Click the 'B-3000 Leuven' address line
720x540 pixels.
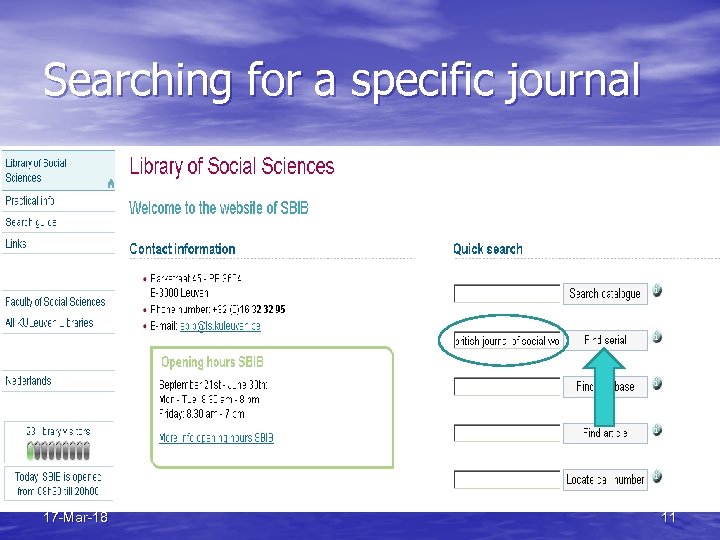[x=179, y=292]
